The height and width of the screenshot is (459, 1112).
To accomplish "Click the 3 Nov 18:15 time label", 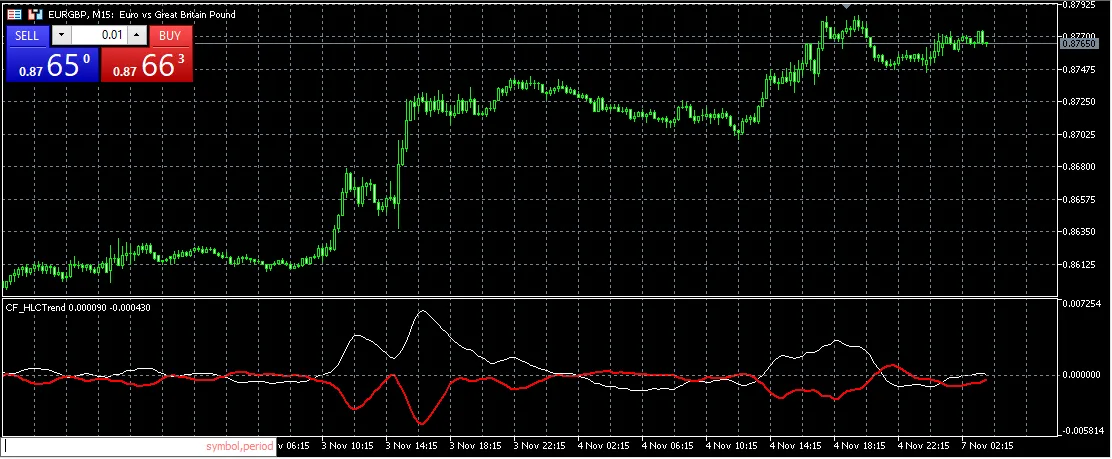I will [x=475, y=446].
